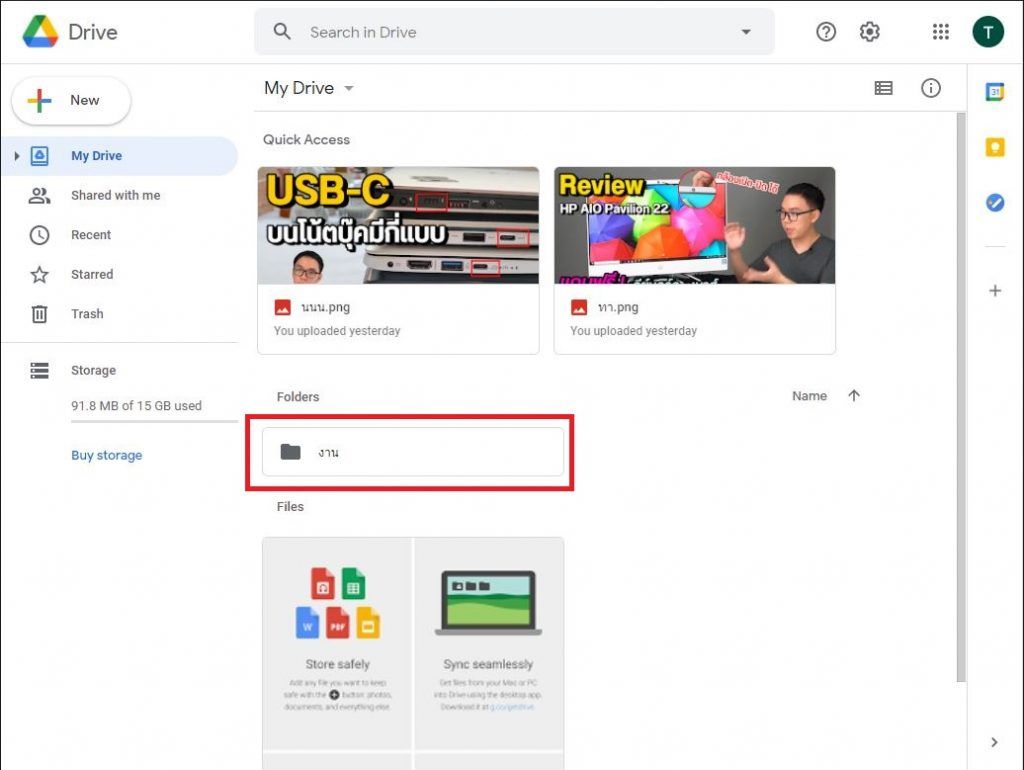1024x770 pixels.
Task: Switch to the Shared with me section
Action: [x=115, y=195]
